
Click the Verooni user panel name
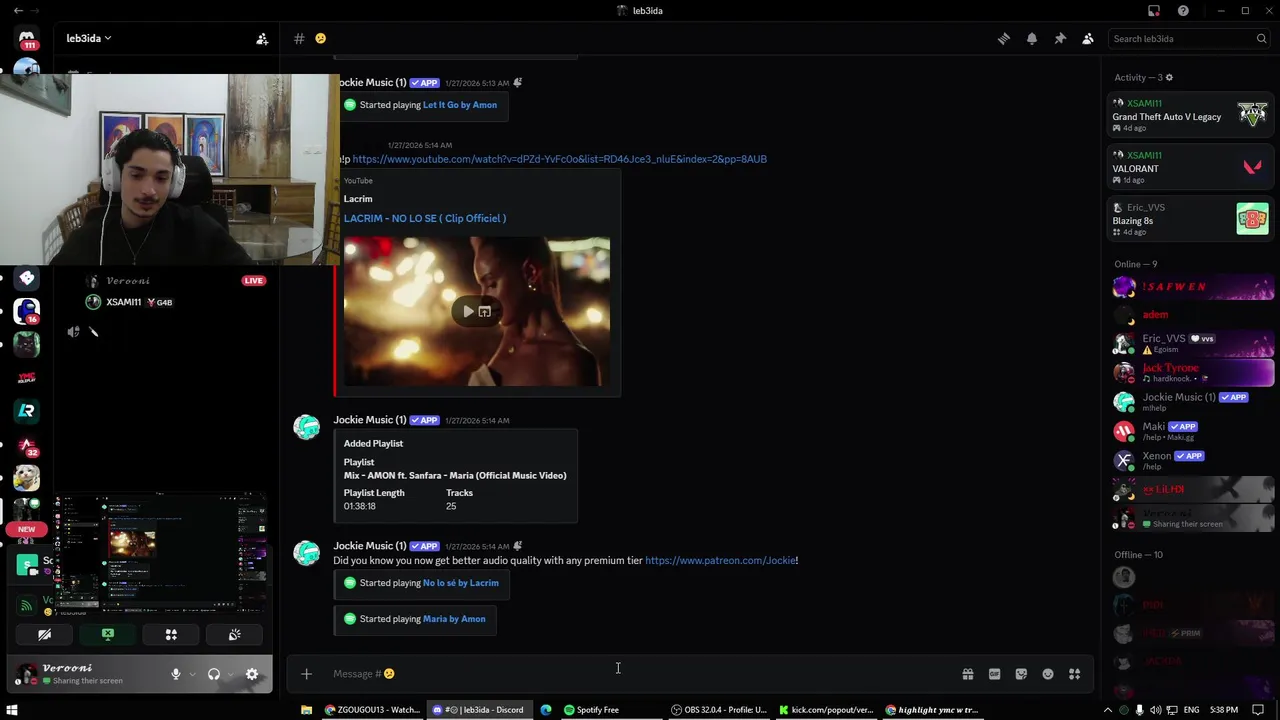click(x=67, y=668)
